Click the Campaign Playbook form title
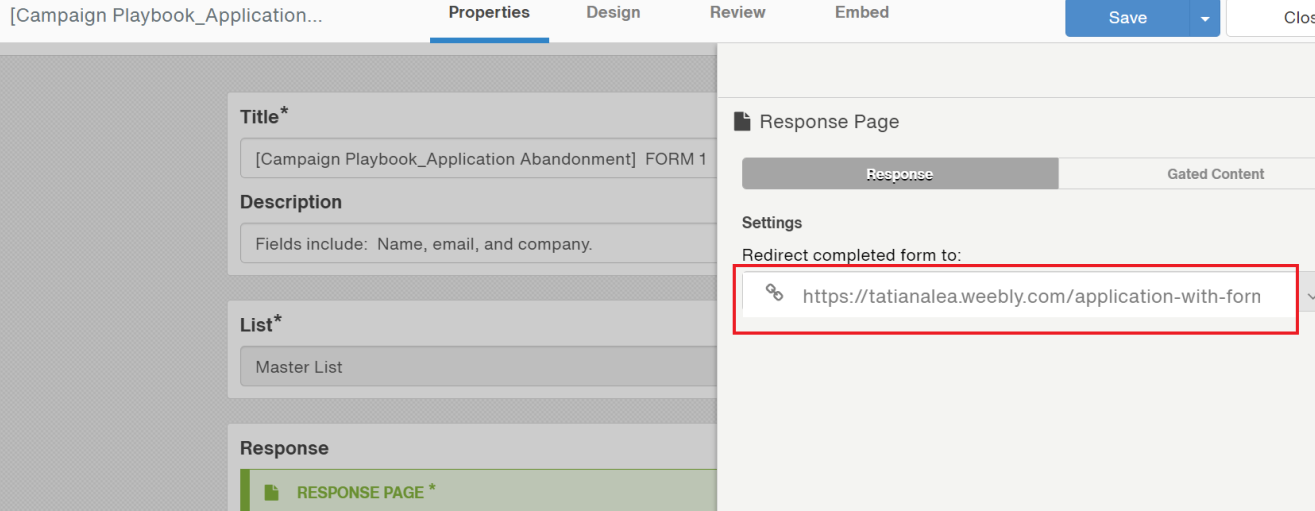This screenshot has width=1315, height=511. (x=166, y=17)
